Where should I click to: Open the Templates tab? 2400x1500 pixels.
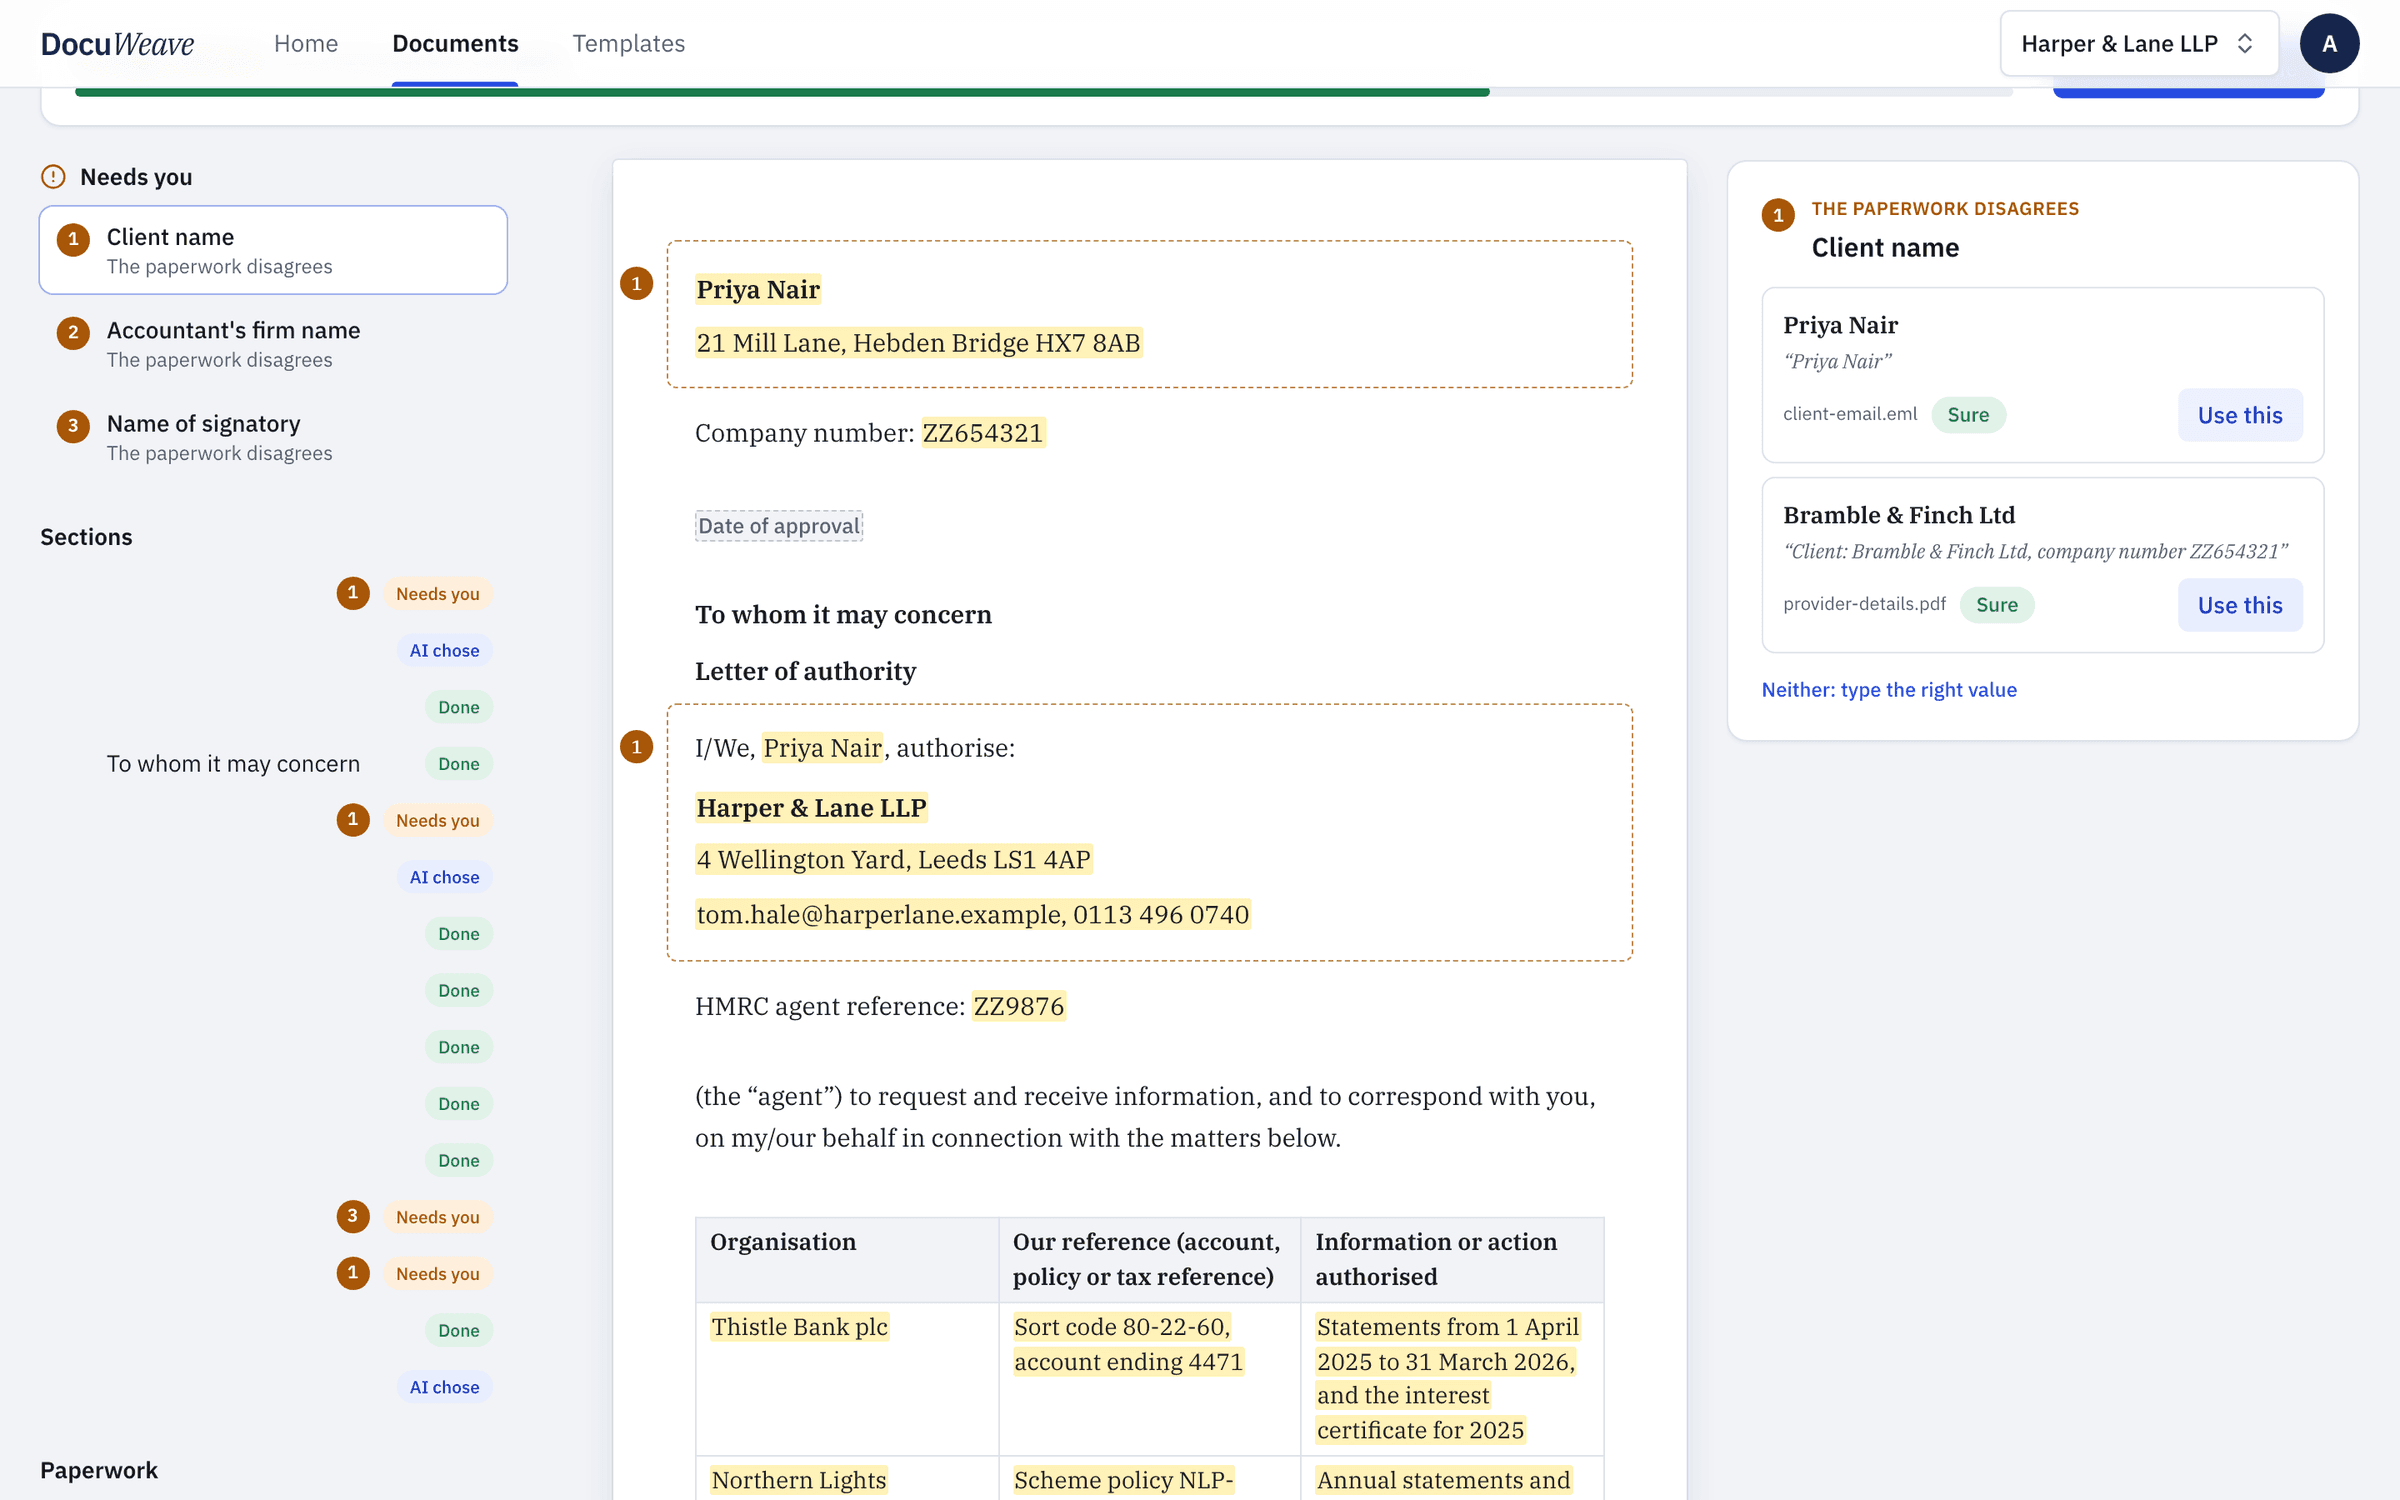click(x=628, y=43)
